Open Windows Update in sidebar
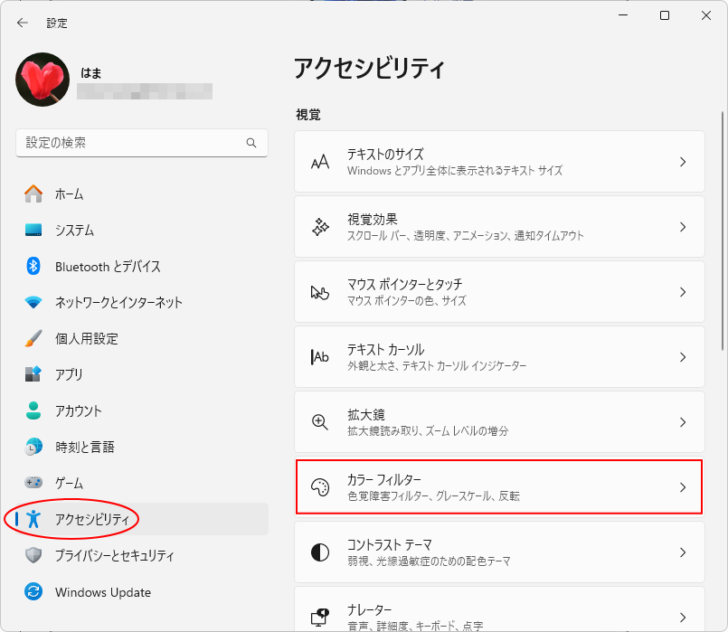The image size is (728, 632). [x=142, y=592]
